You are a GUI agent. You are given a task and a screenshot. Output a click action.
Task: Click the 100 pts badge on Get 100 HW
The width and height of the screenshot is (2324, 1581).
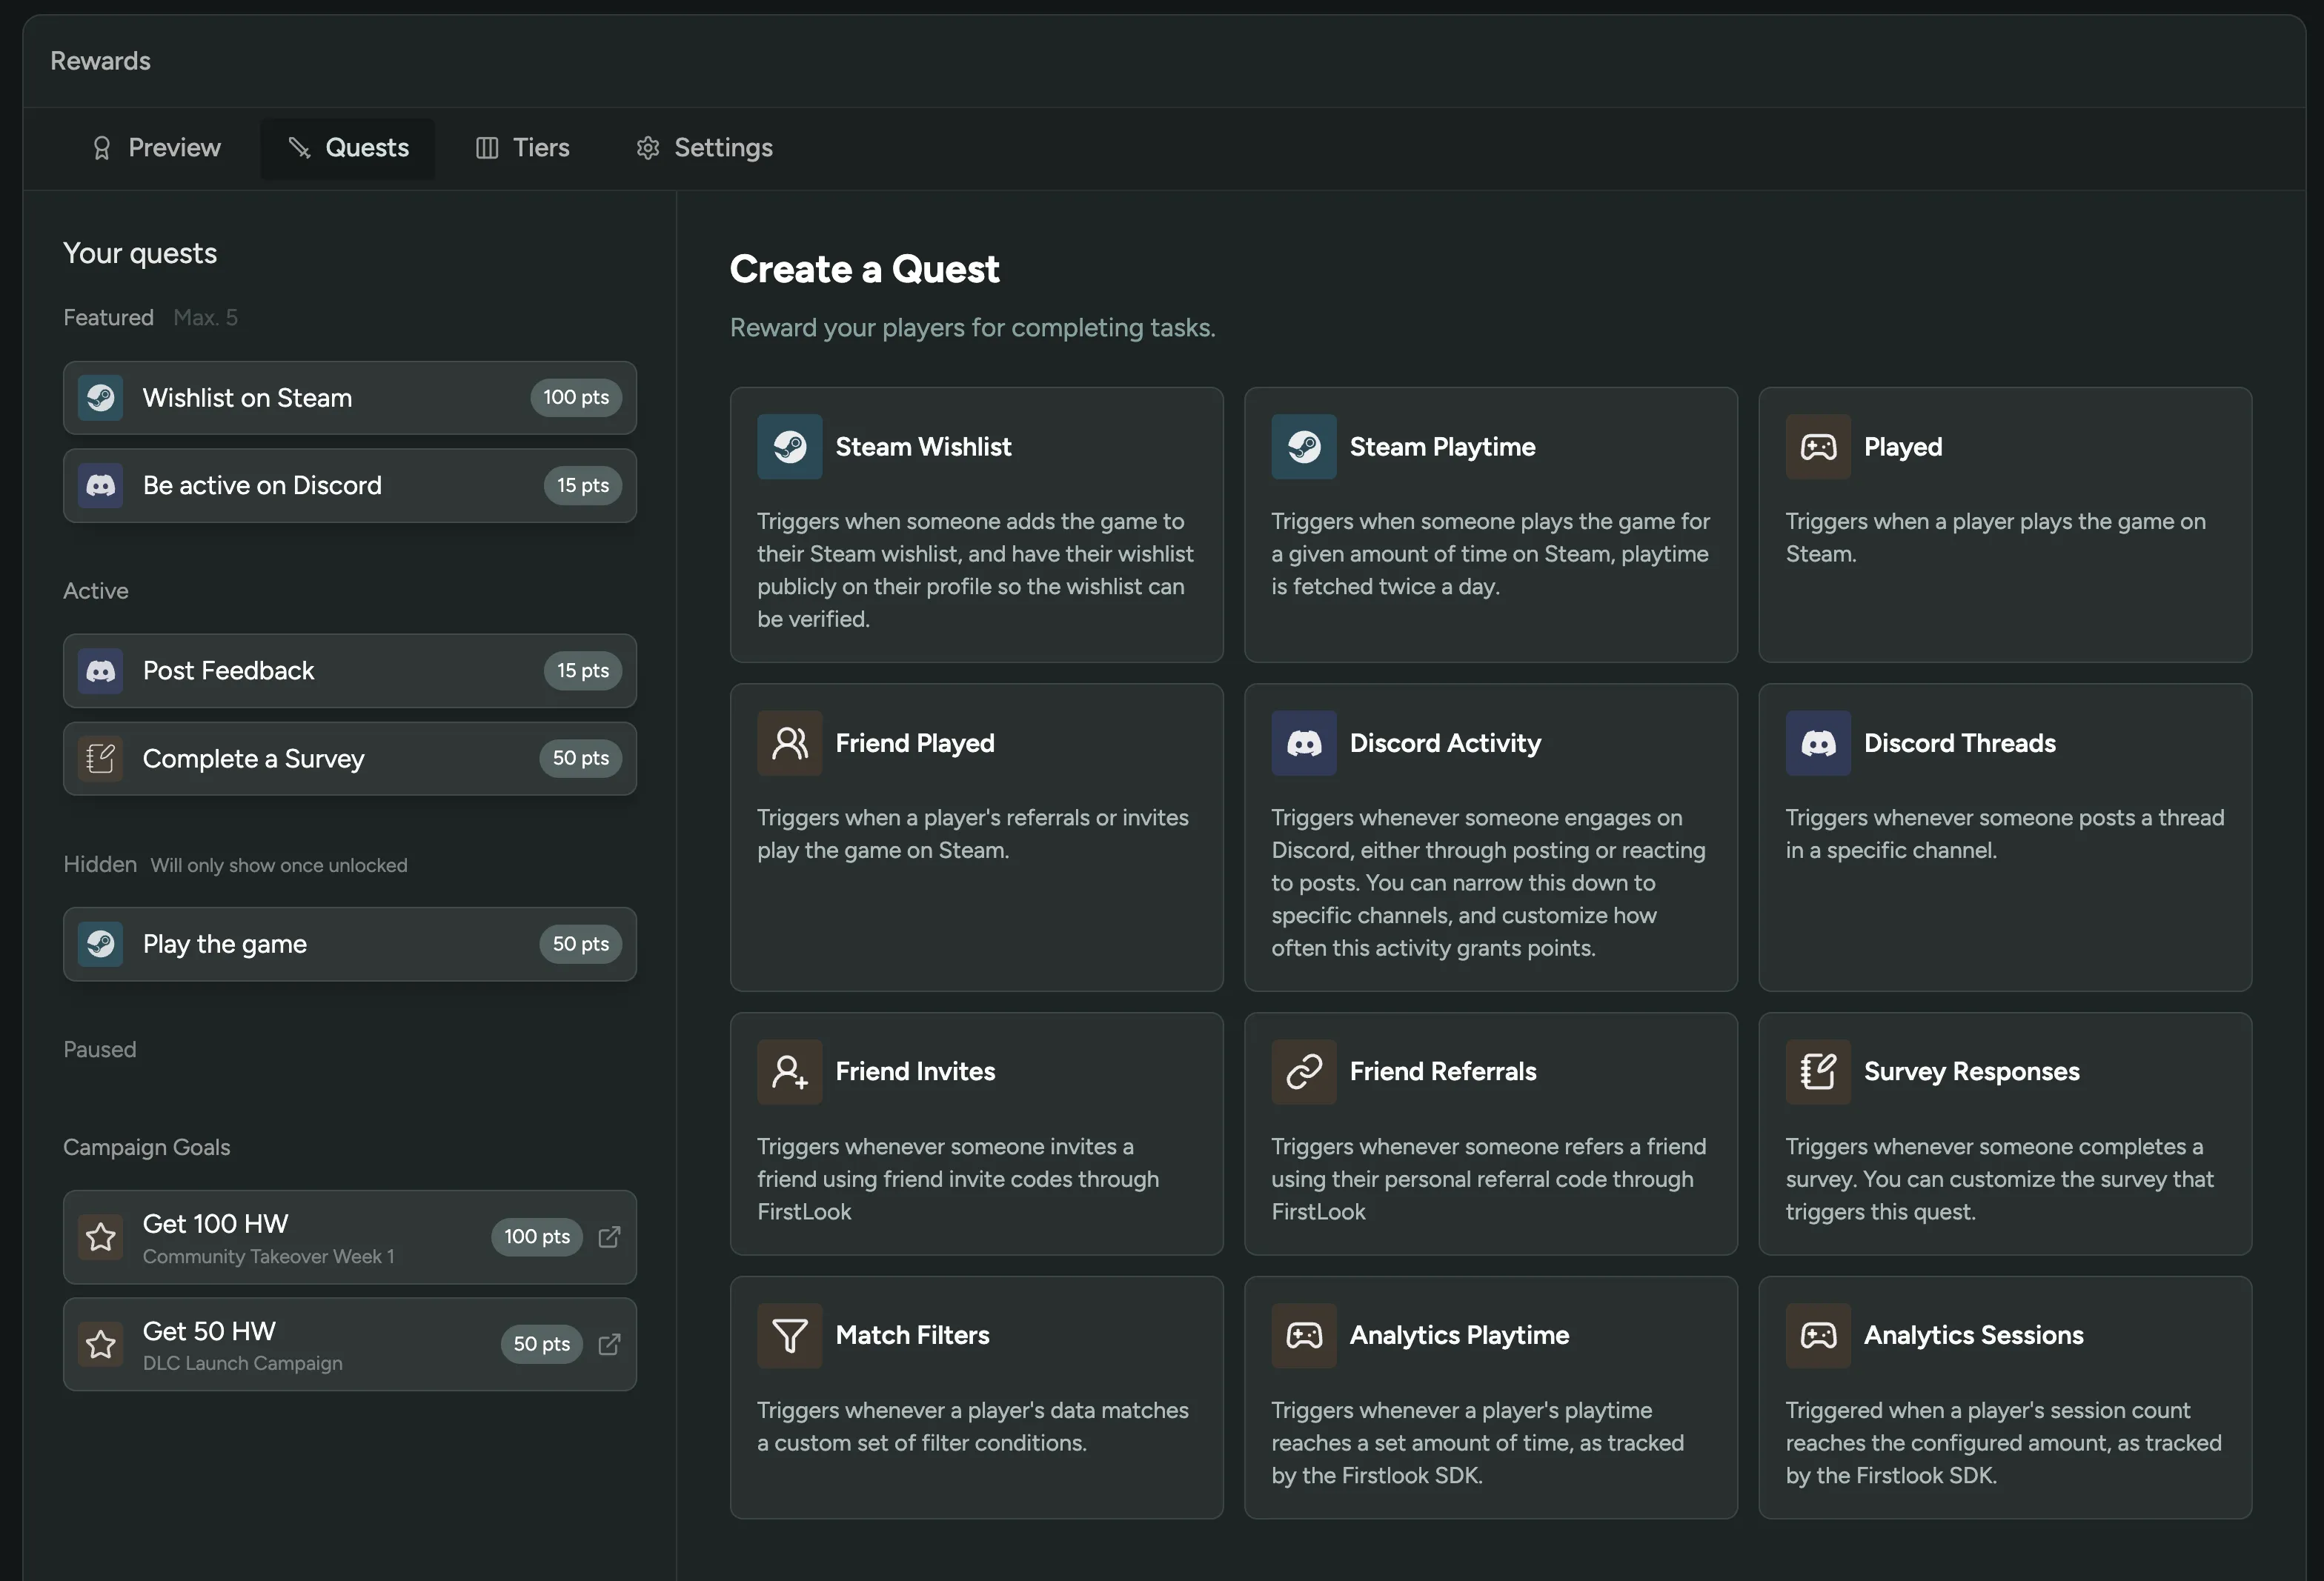[x=537, y=1237]
